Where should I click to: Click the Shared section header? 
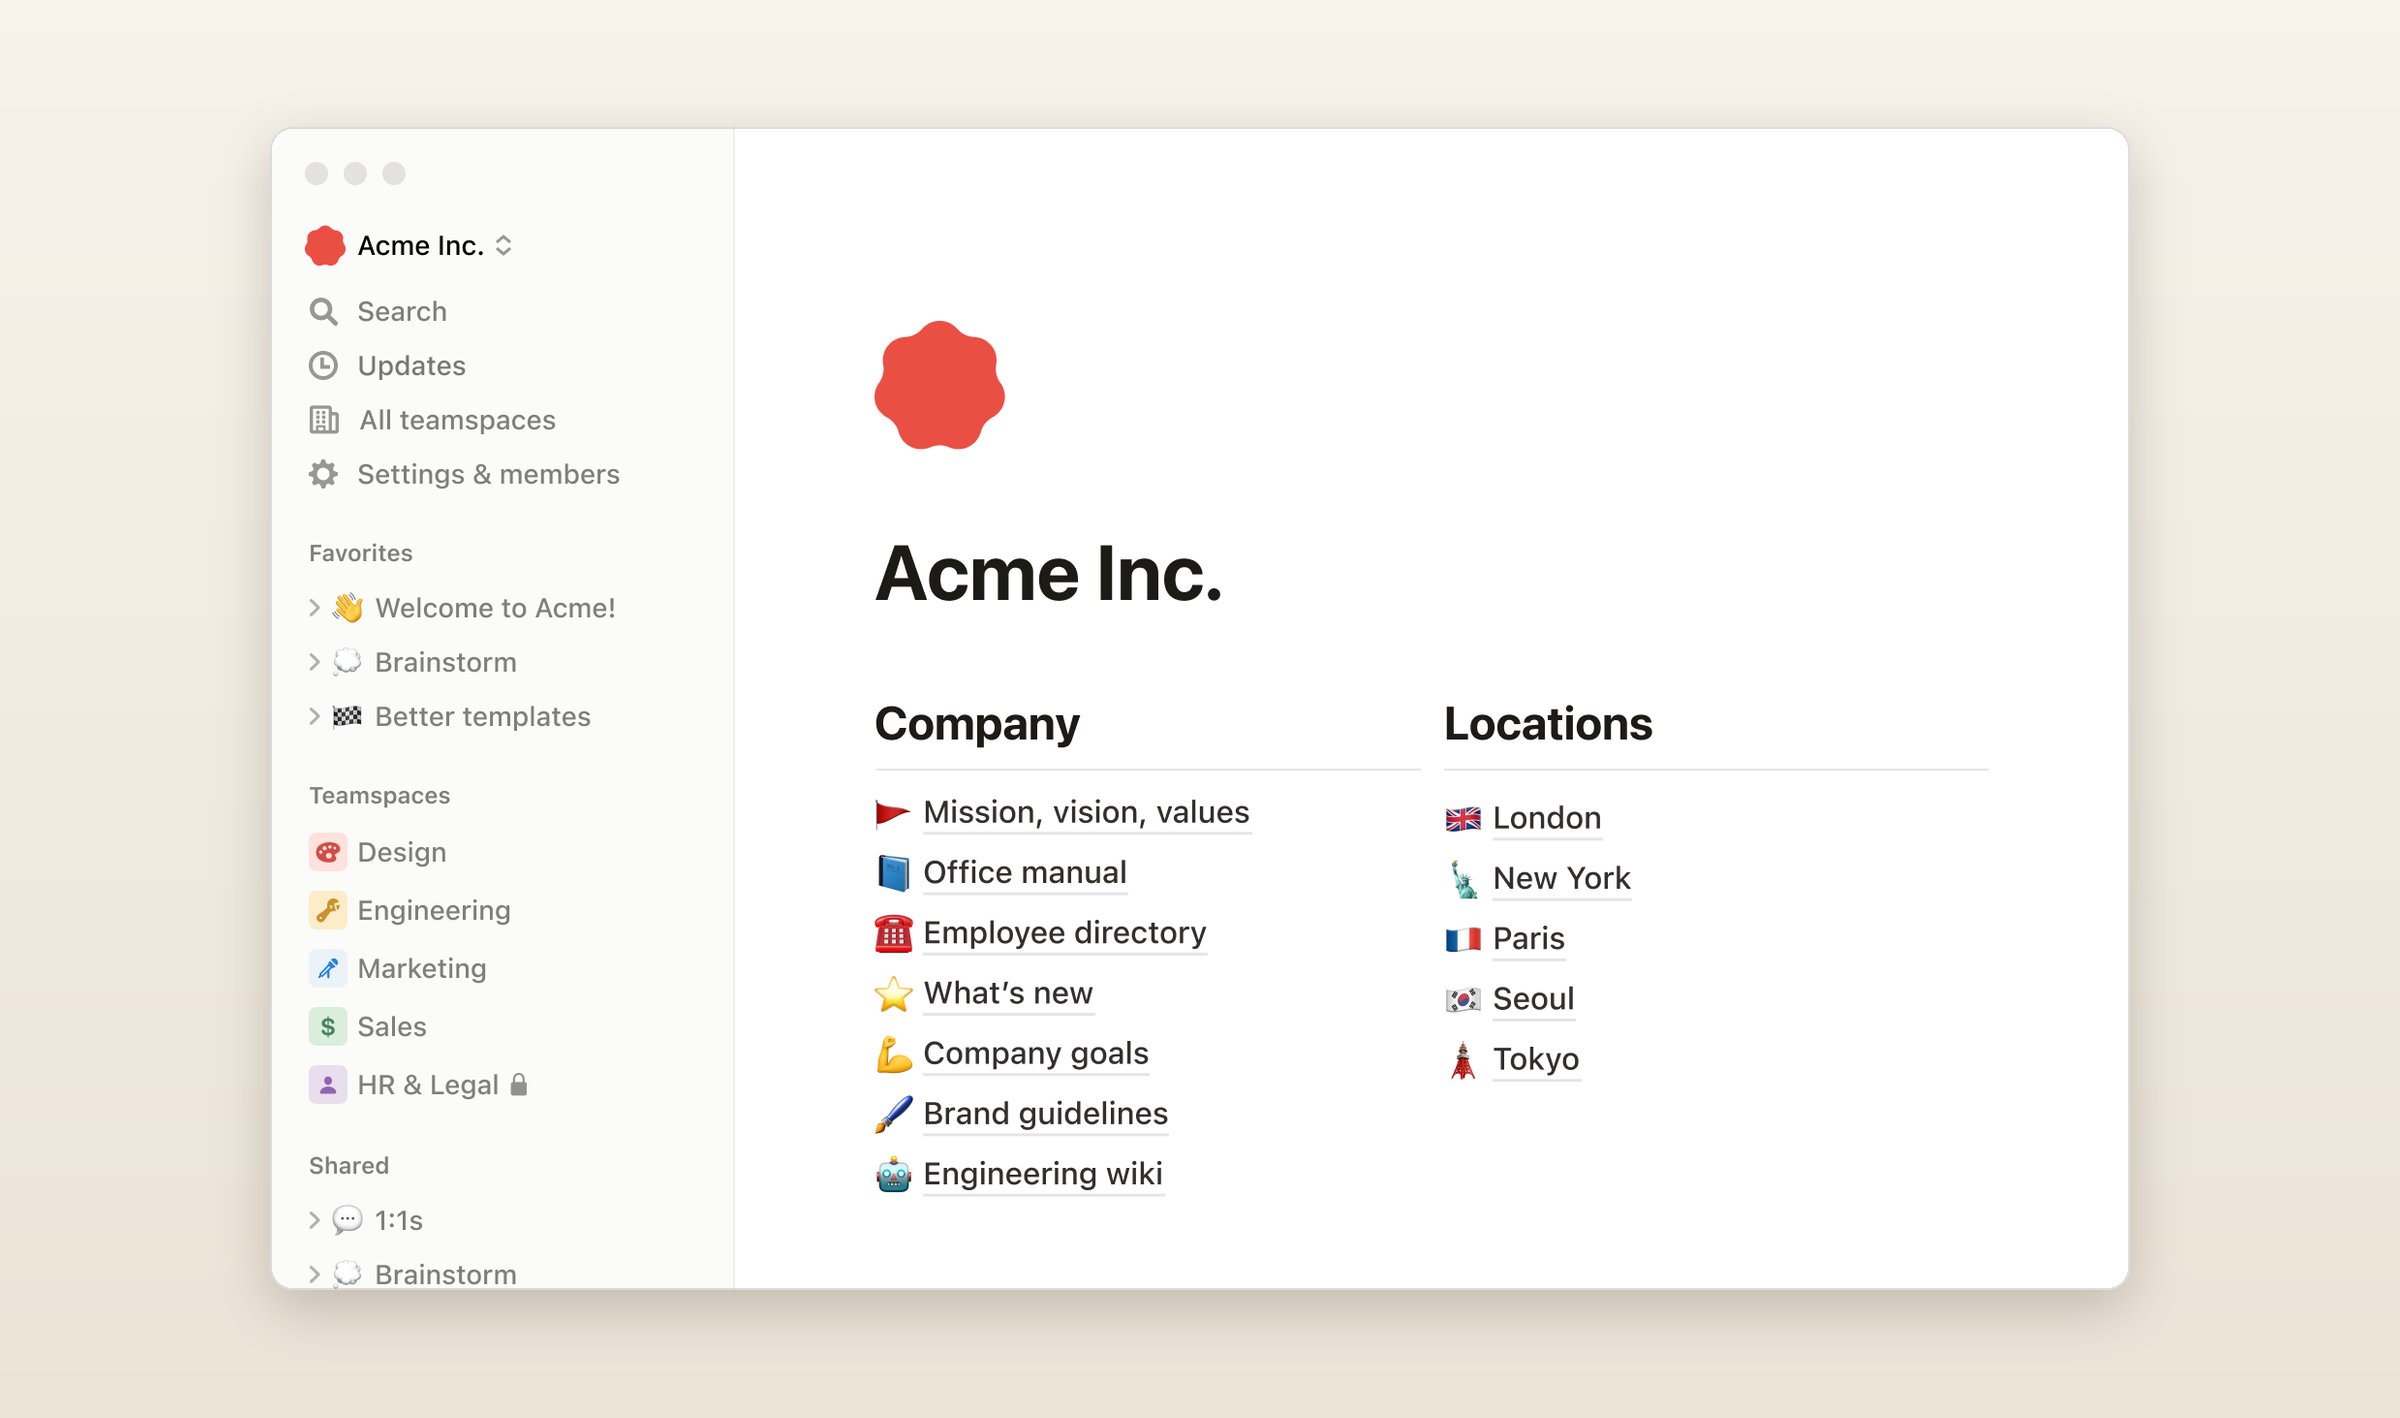tap(348, 1165)
